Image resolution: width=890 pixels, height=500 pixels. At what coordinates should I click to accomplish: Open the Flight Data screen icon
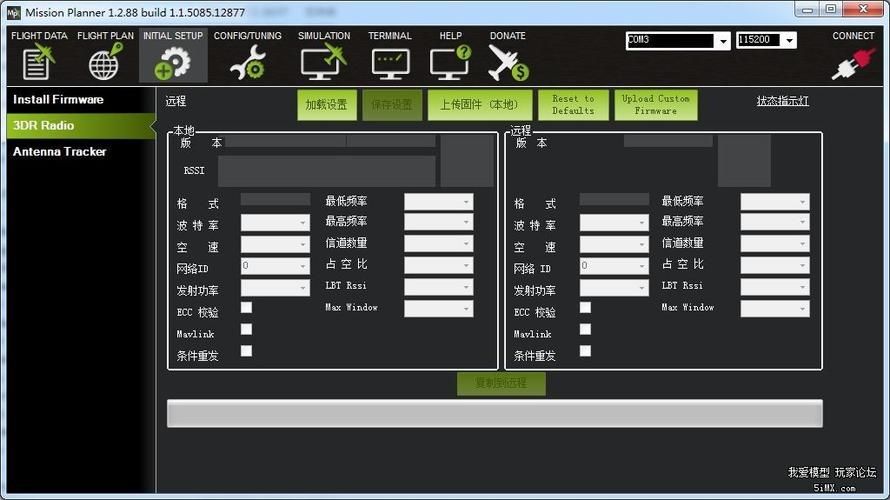tap(38, 62)
